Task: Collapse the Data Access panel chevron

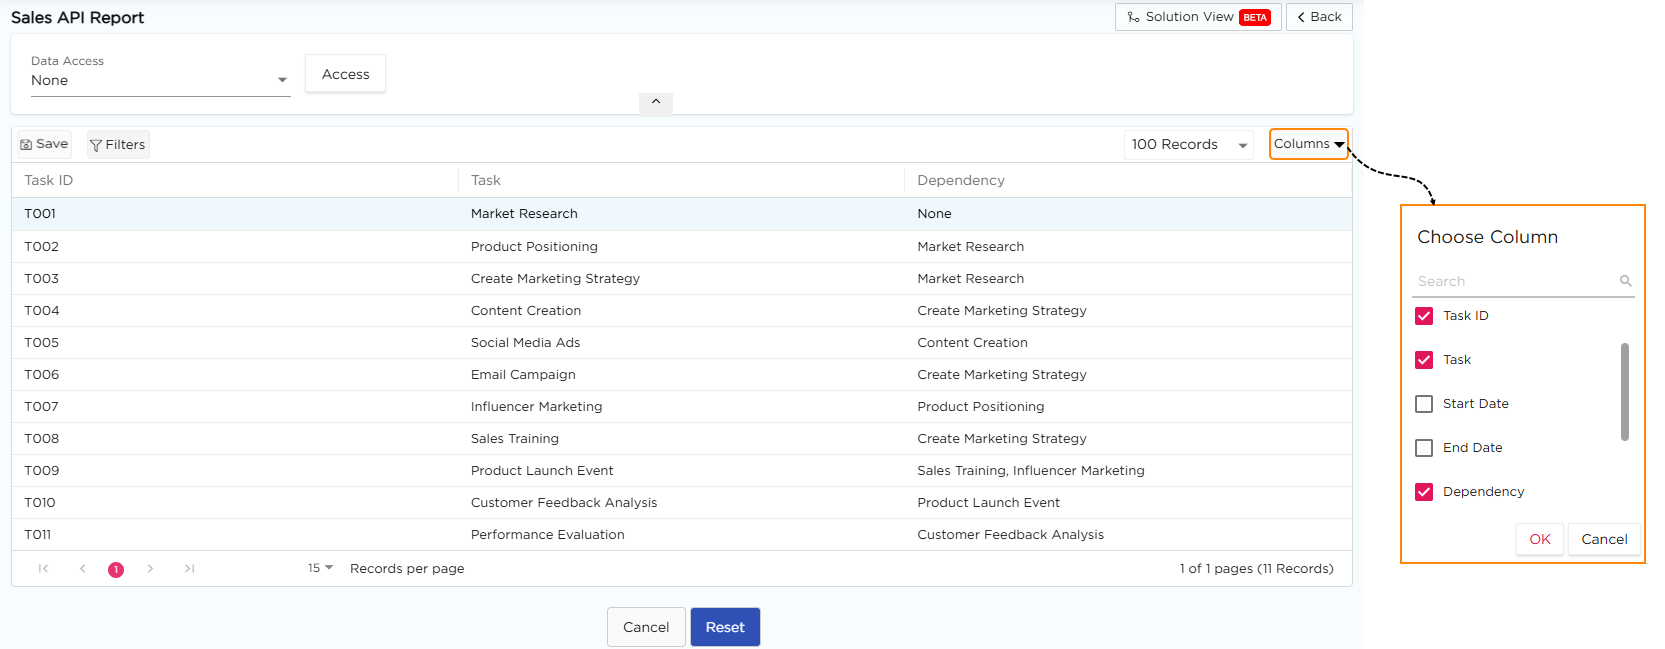Action: click(656, 102)
